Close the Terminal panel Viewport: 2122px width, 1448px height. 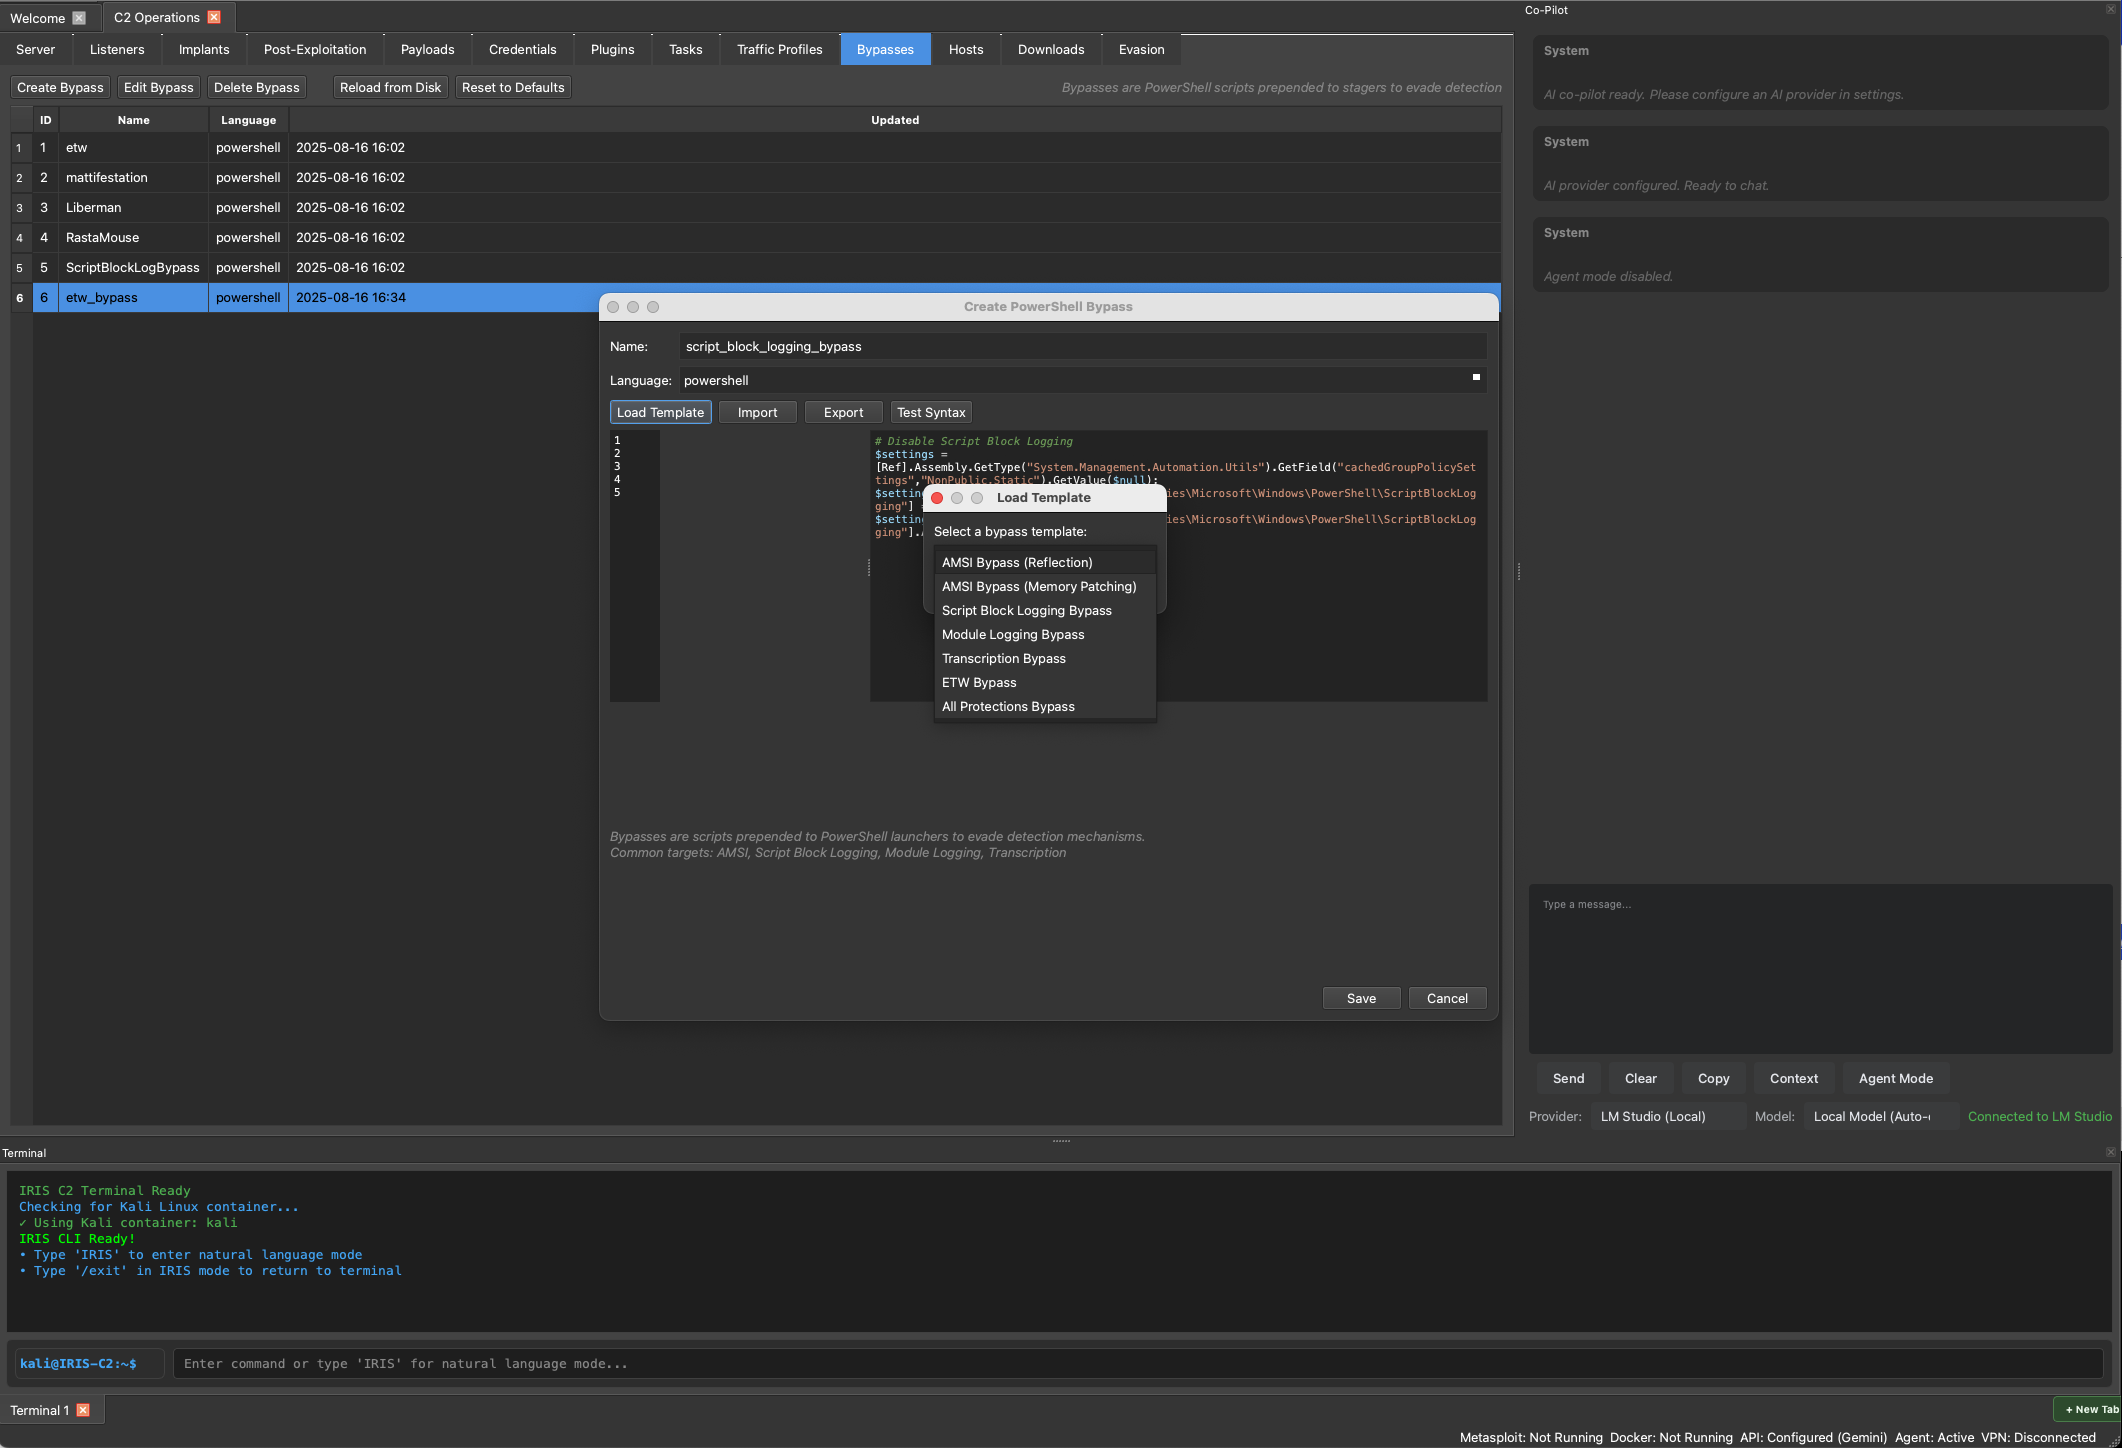click(x=2111, y=1153)
